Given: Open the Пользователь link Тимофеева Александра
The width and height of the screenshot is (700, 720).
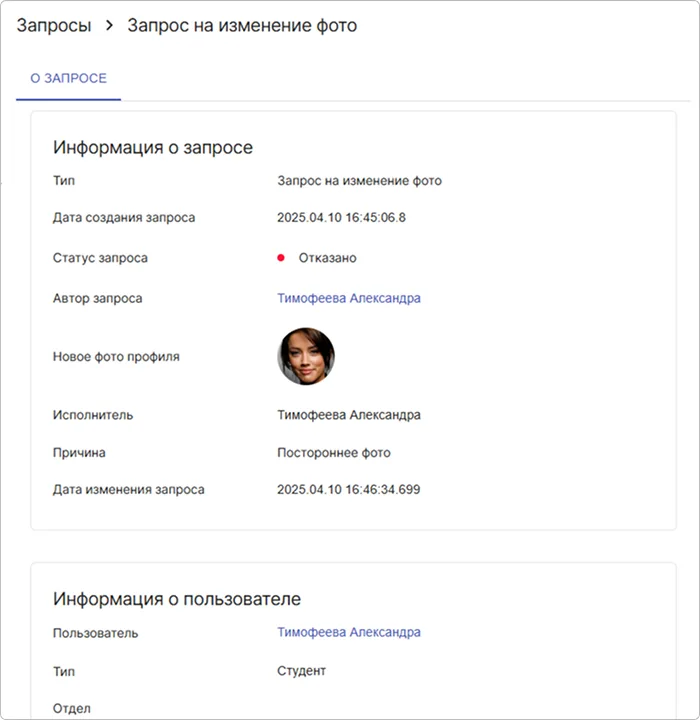Looking at the screenshot, I should click(x=348, y=632).
